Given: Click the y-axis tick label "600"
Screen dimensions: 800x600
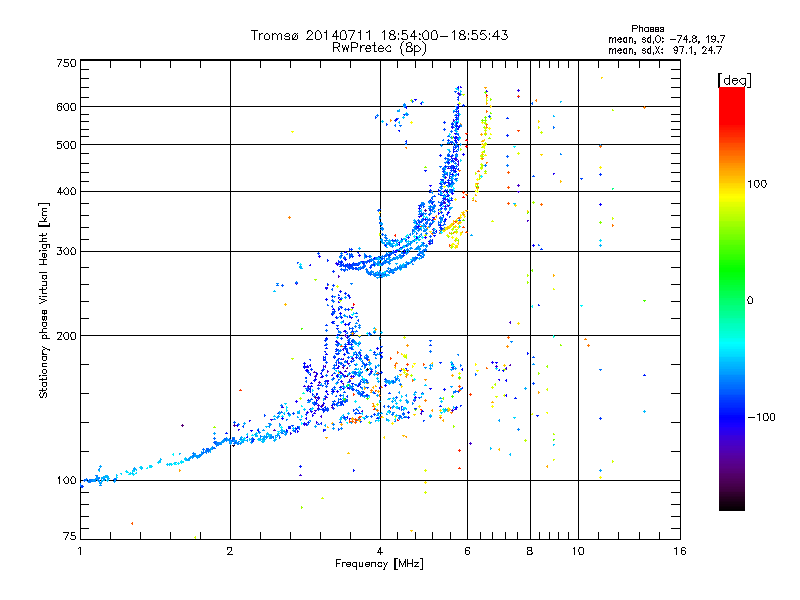Looking at the screenshot, I should point(66,107).
